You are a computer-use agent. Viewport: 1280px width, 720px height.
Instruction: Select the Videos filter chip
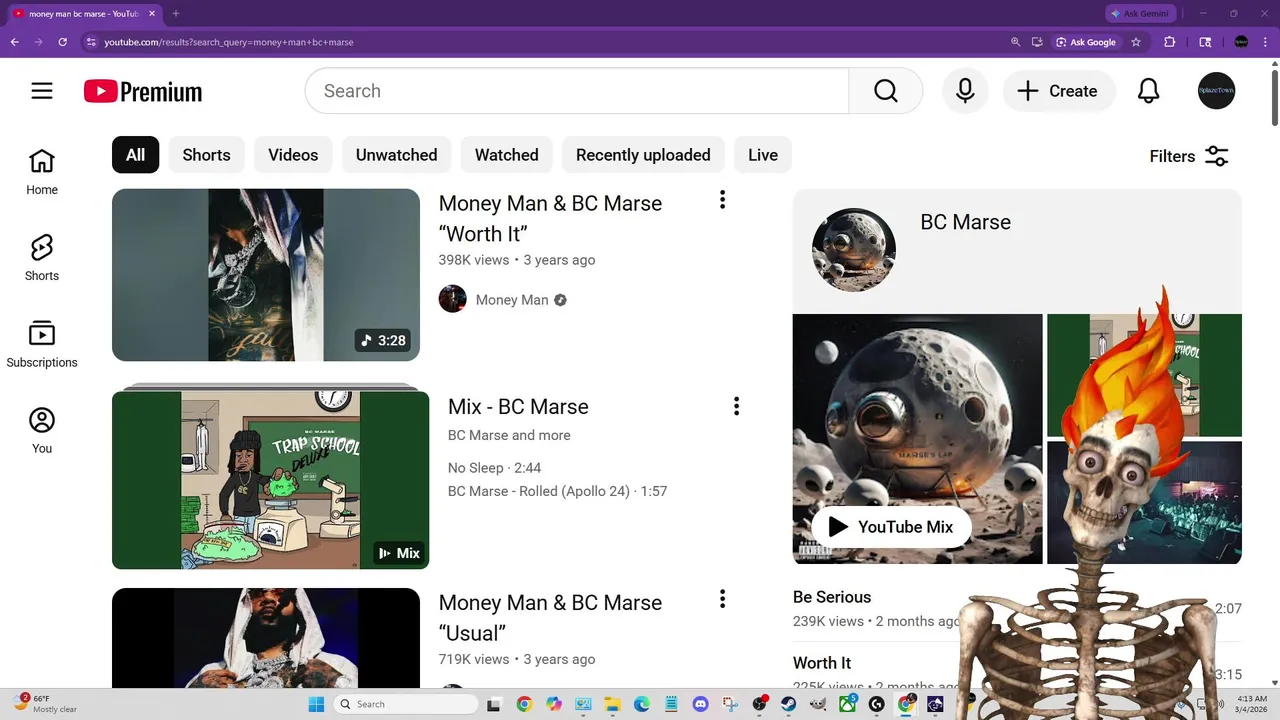tap(293, 155)
